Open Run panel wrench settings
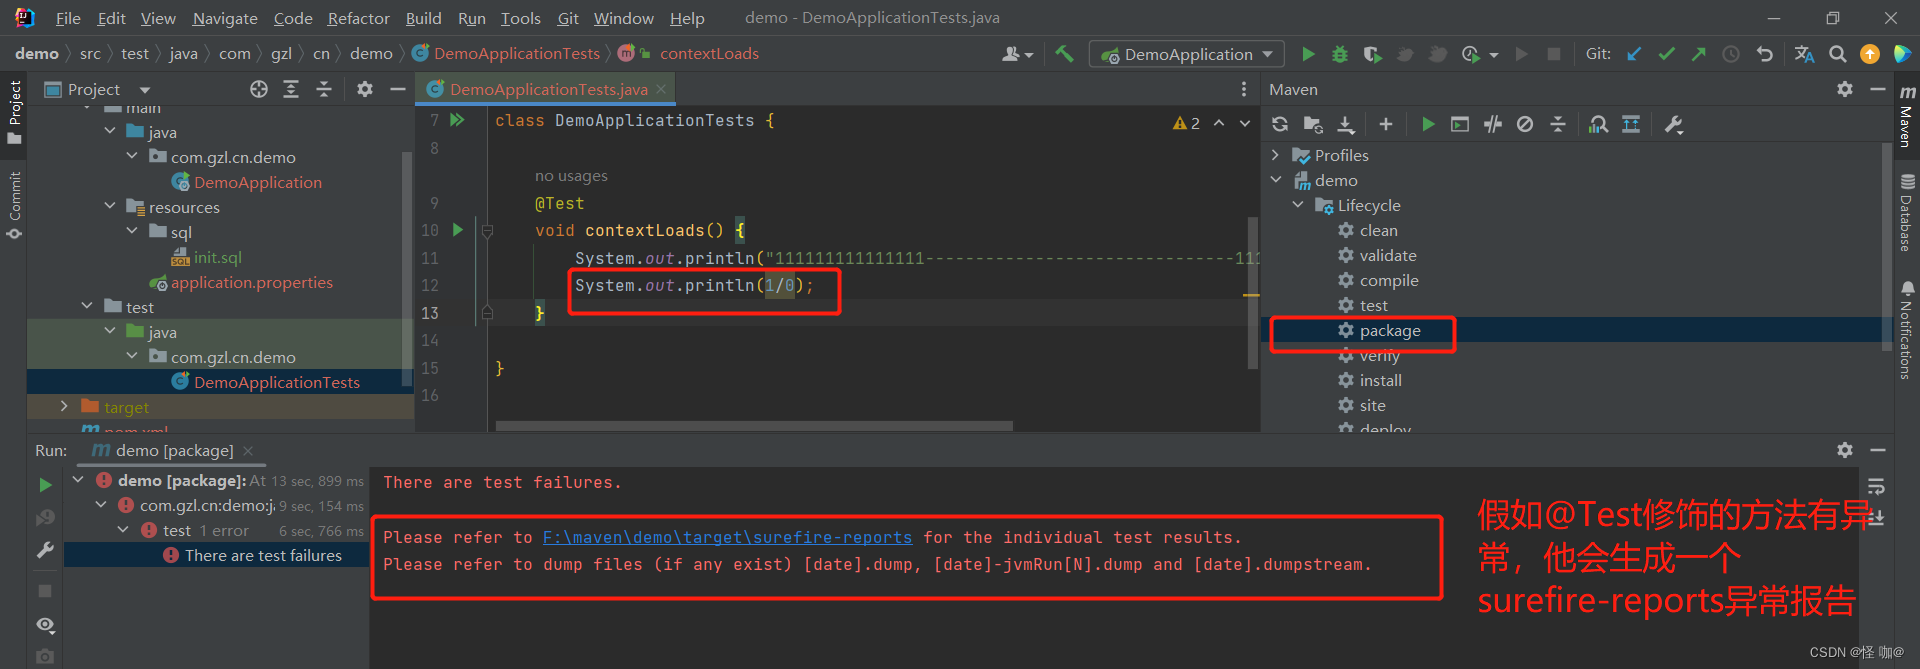 pyautogui.click(x=45, y=550)
